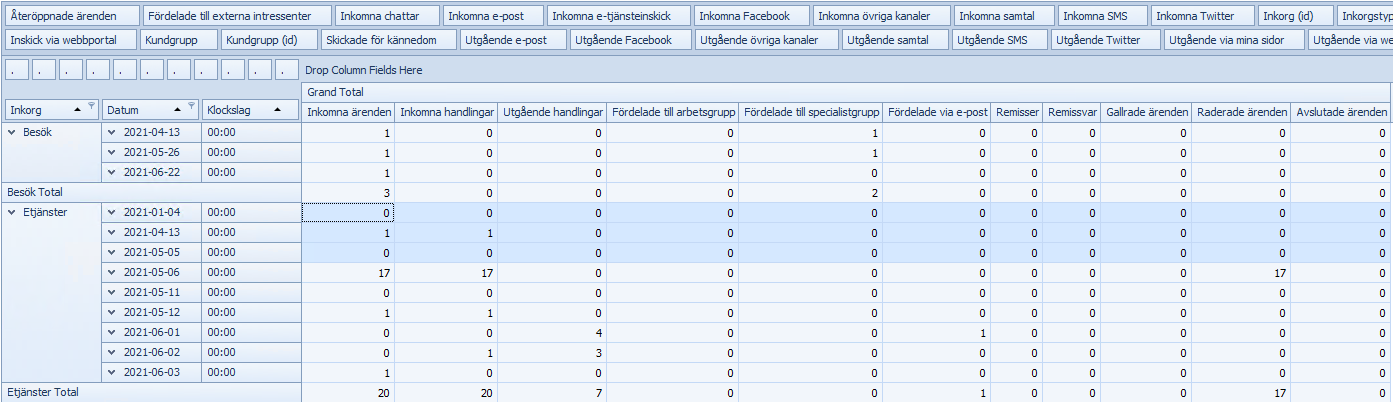Click the Klockslag row field header
The width and height of the screenshot is (1393, 402).
[x=251, y=110]
